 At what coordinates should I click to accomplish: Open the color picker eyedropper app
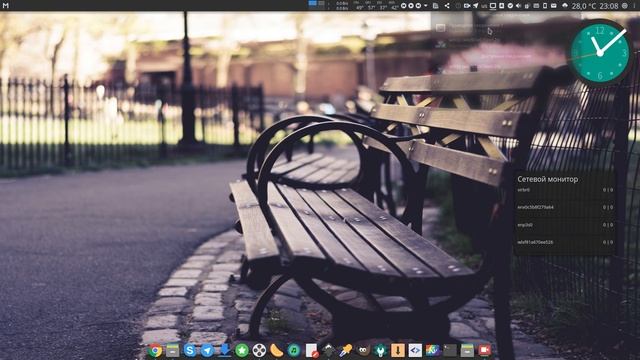(x=346, y=351)
